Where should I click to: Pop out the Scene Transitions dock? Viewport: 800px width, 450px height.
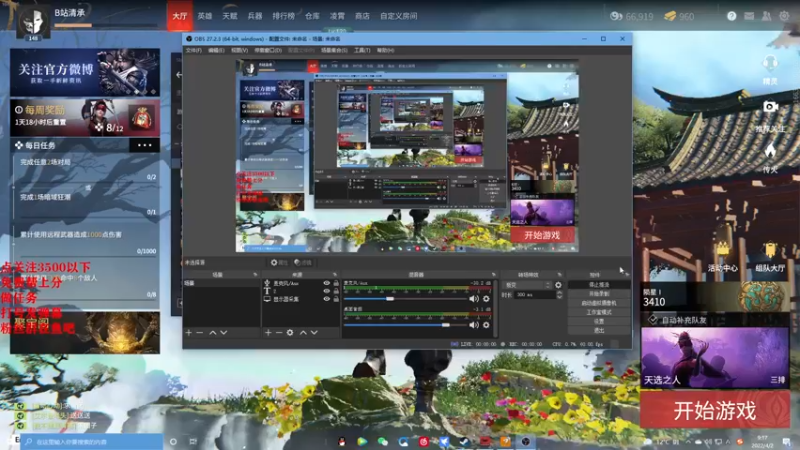[x=560, y=274]
